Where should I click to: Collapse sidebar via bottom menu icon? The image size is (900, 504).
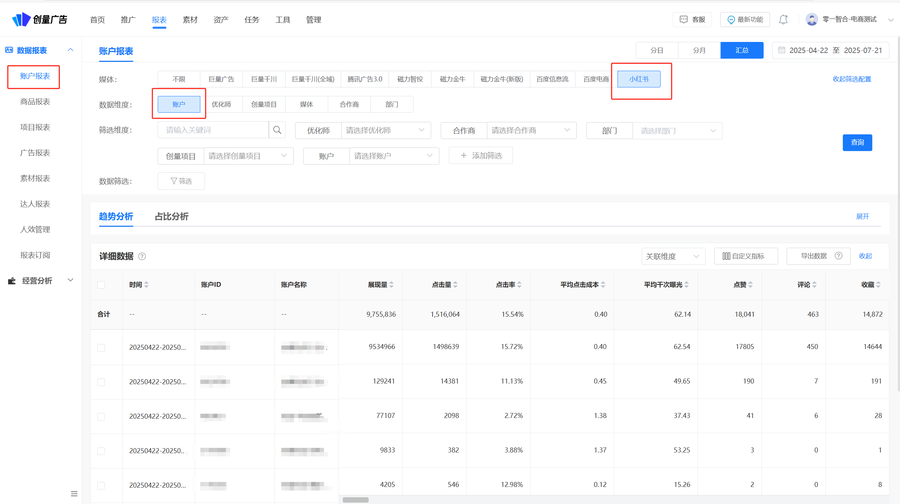tap(74, 494)
